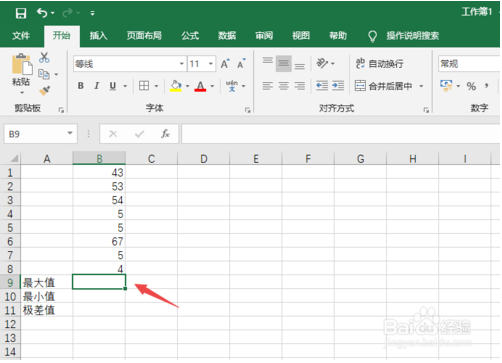Click the Redo arrow icon
Image resolution: width=502 pixels, height=363 pixels.
coord(67,13)
